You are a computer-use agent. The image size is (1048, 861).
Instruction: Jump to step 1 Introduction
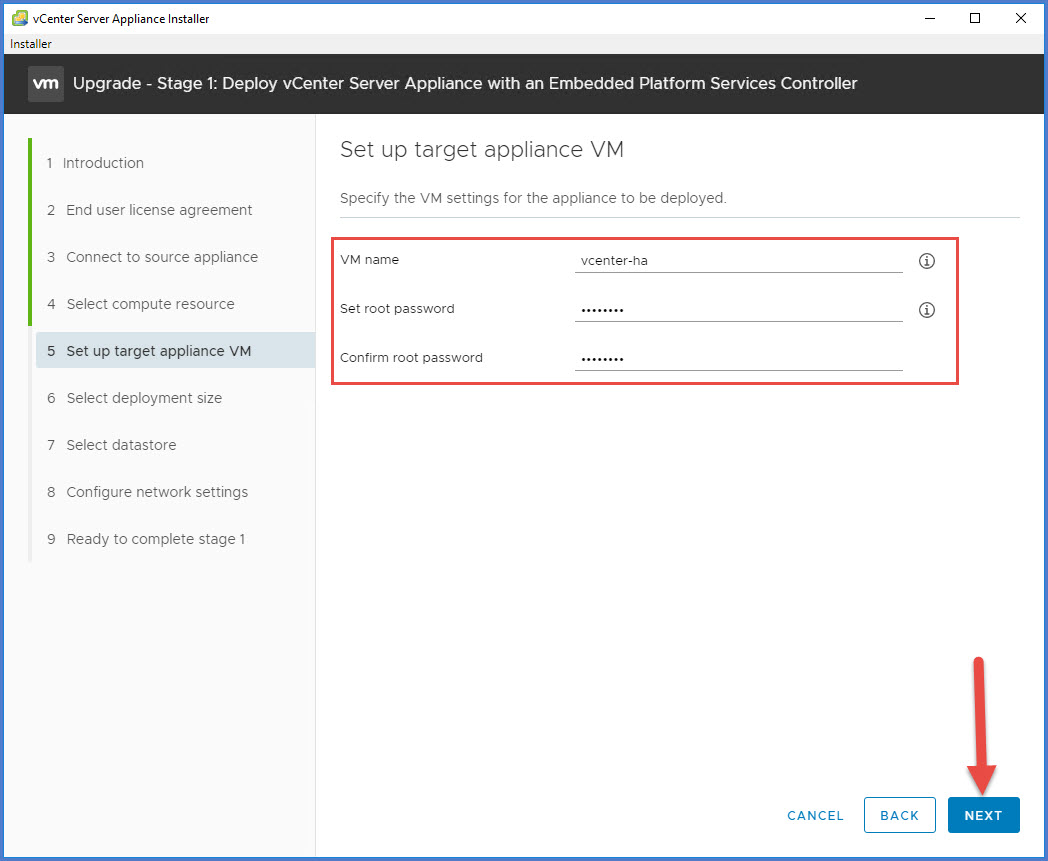coord(103,163)
